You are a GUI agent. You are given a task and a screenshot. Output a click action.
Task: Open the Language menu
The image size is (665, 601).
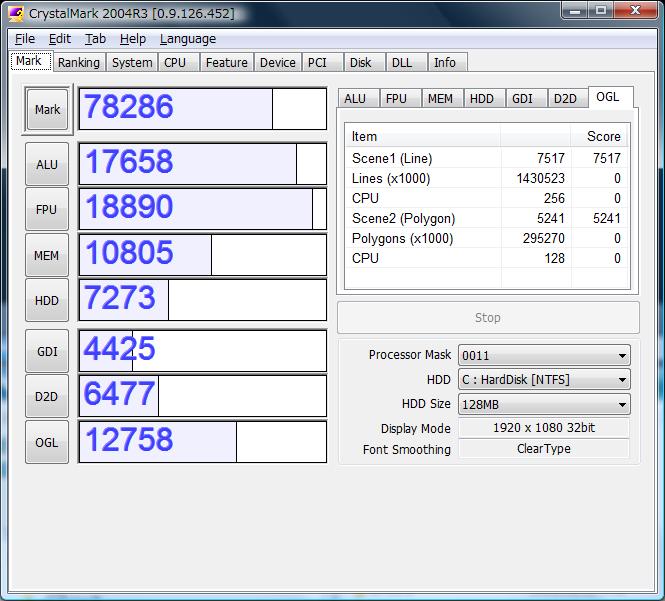click(x=187, y=39)
